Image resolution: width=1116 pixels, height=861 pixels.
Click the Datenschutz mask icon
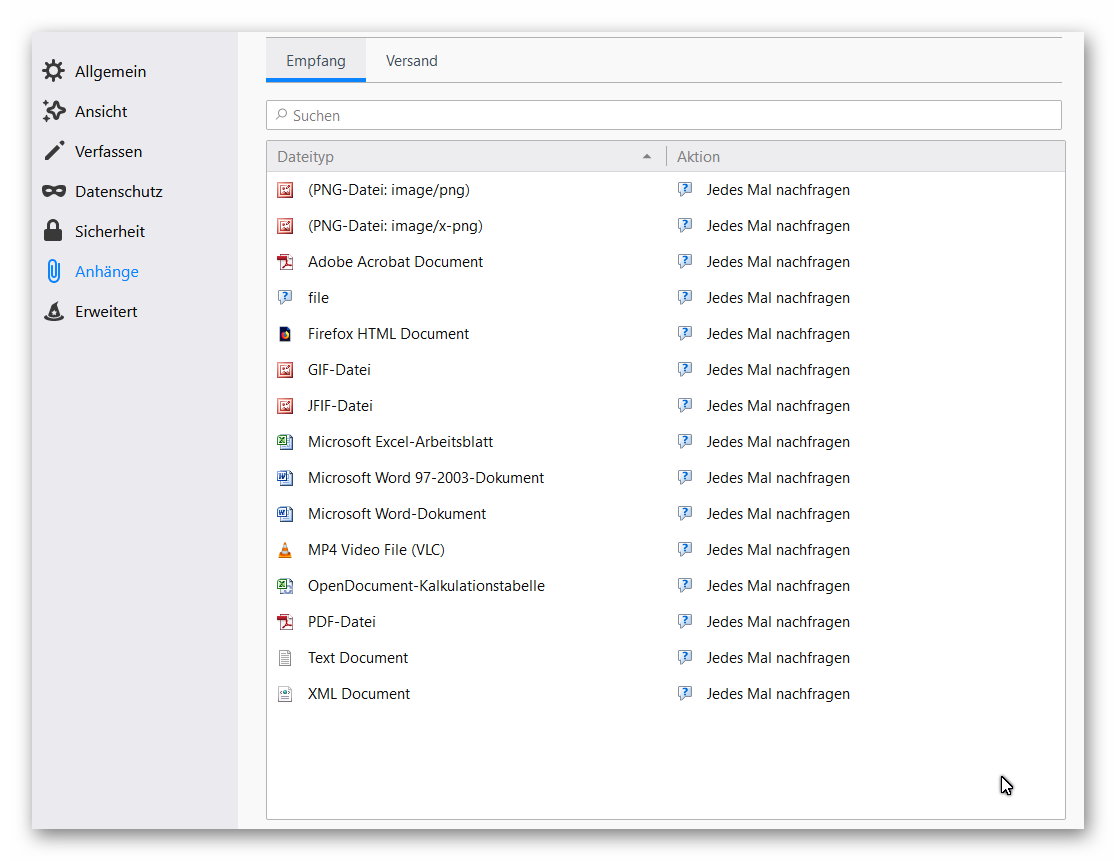[x=53, y=192]
